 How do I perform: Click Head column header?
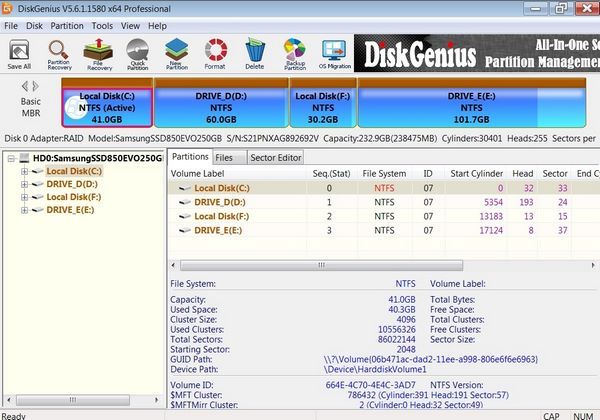click(x=523, y=174)
